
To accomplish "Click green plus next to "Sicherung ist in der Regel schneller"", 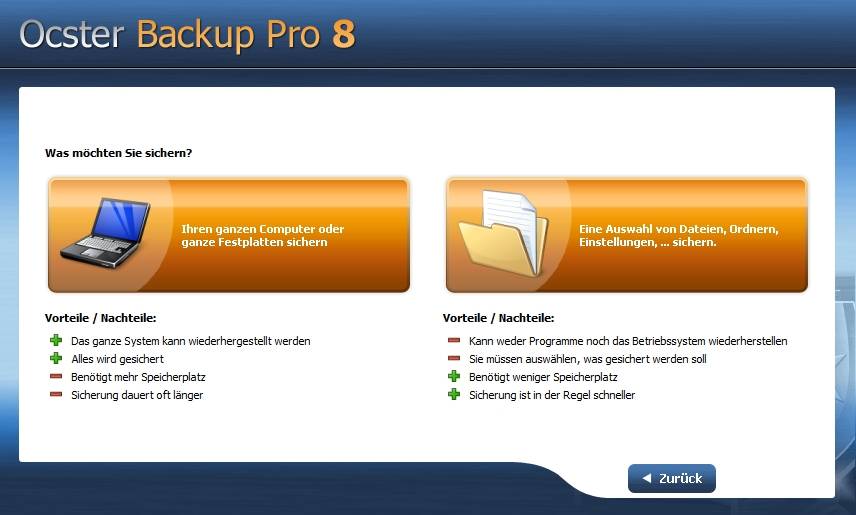I will pos(454,394).
